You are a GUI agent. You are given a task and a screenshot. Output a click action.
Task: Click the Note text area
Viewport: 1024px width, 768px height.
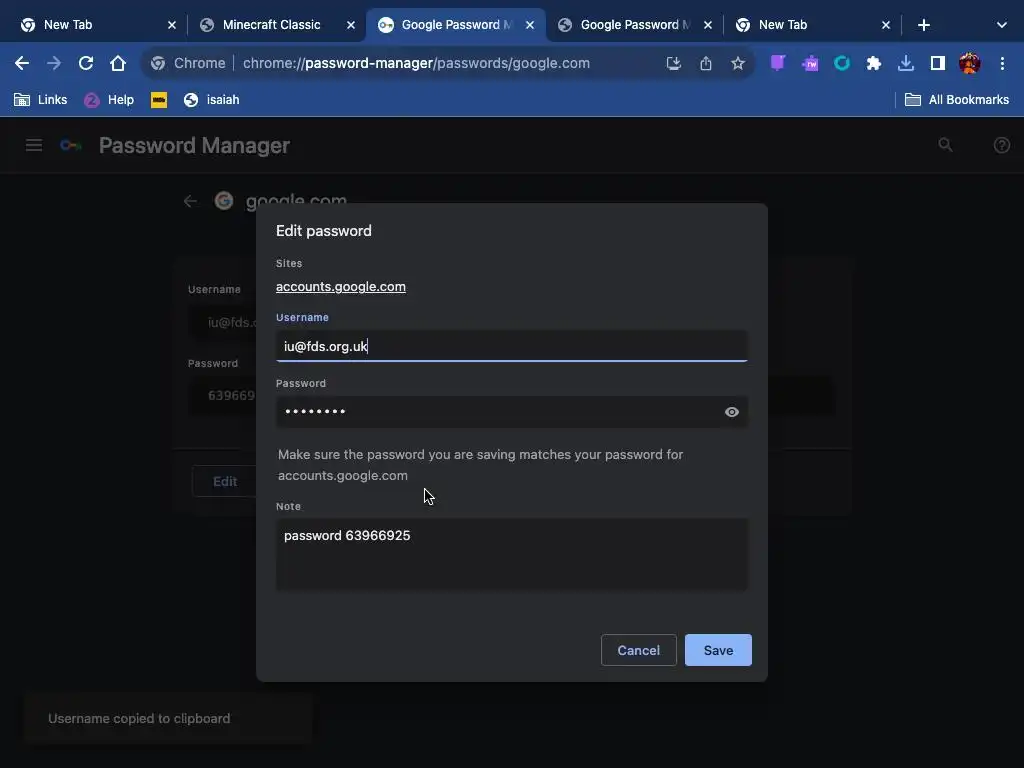point(511,554)
